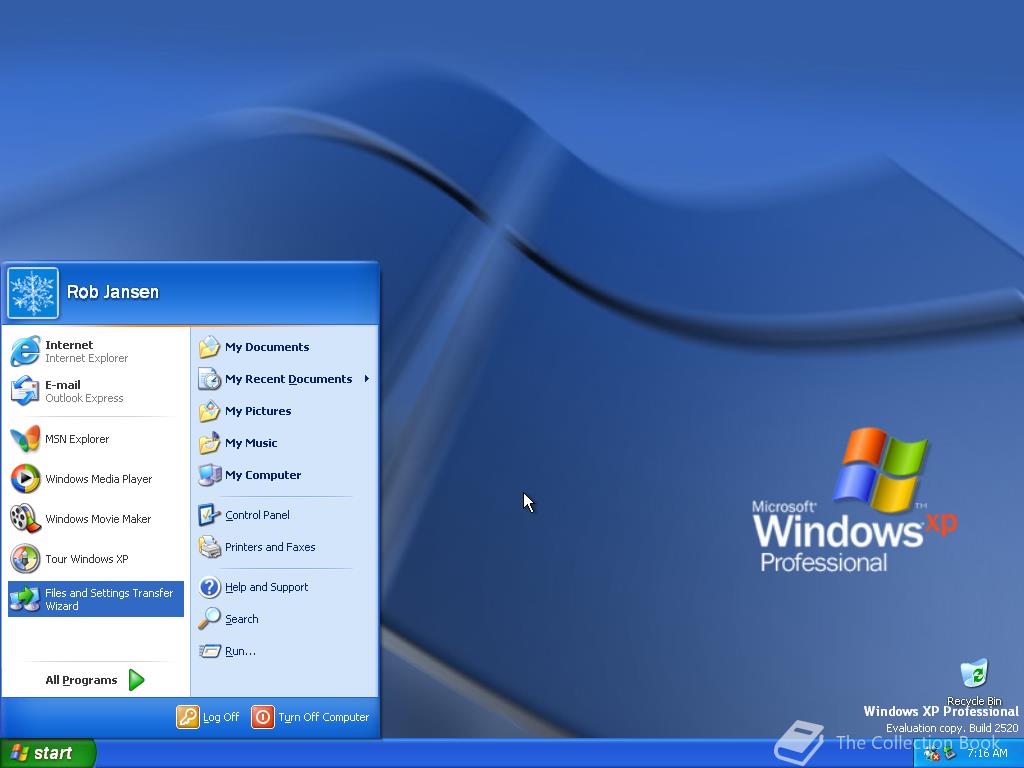Open Tour Windows XP
1024x768 pixels.
[x=96, y=559]
